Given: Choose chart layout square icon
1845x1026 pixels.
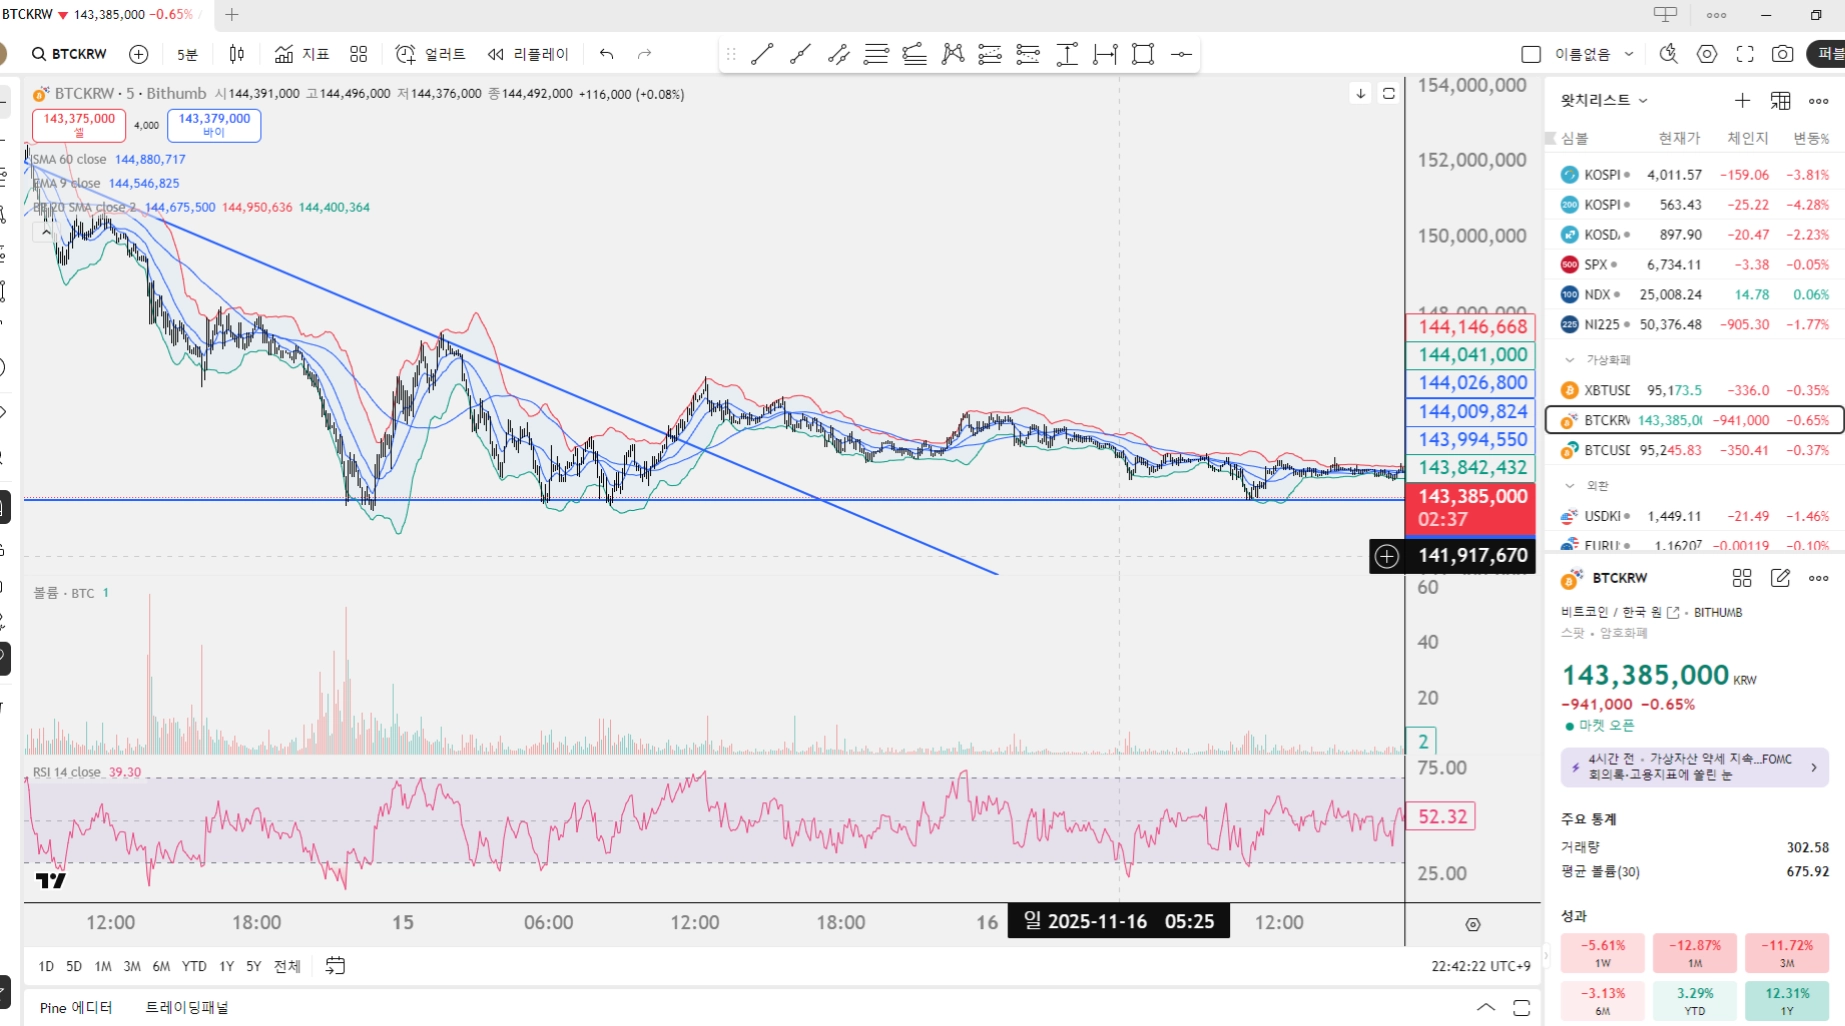Looking at the screenshot, I should pyautogui.click(x=1531, y=54).
